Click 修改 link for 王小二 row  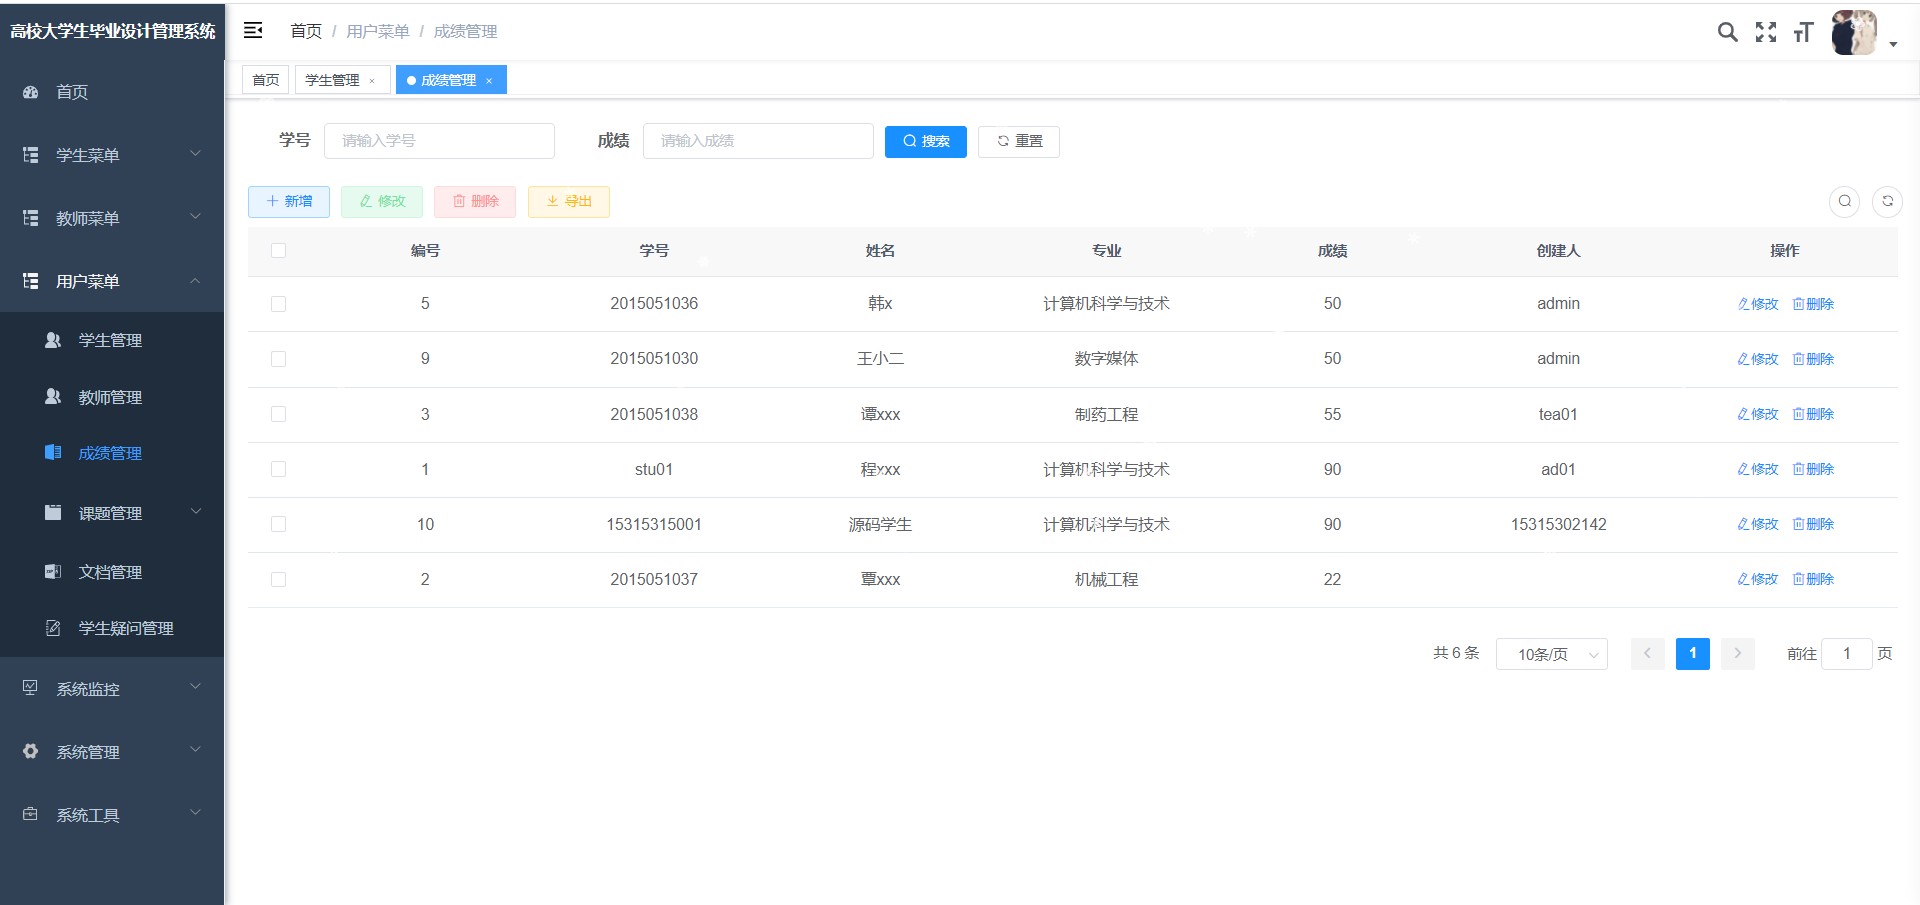coord(1758,359)
